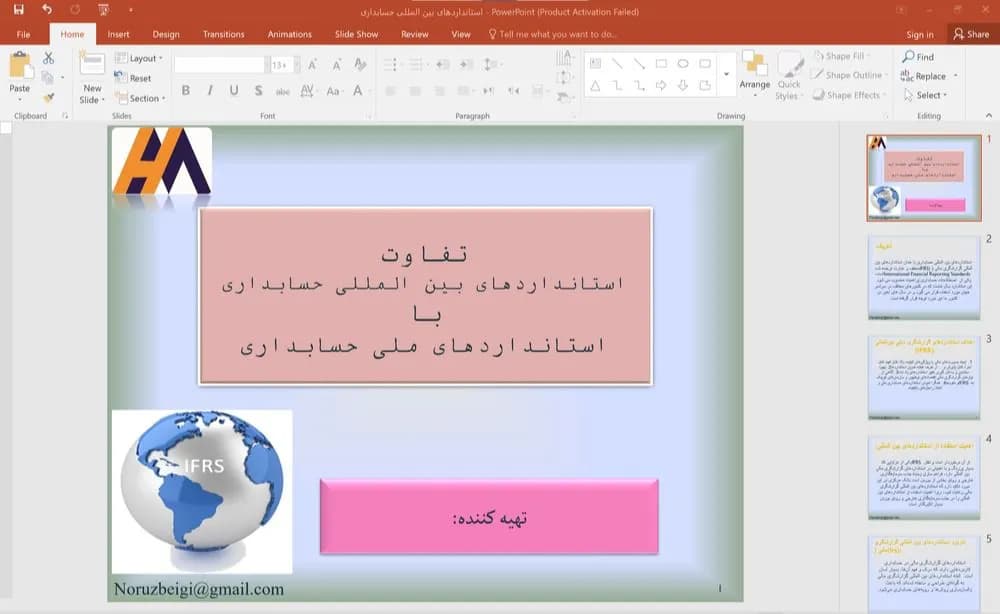Toggle Italic formatting
Screen dimensions: 1000x614
pyautogui.click(x=210, y=91)
